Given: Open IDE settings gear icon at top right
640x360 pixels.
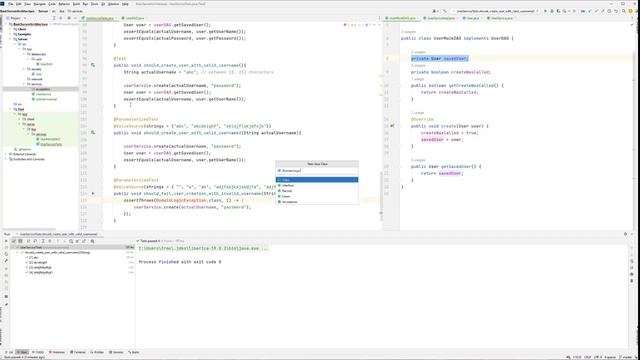Looking at the screenshot, I should click(631, 11).
